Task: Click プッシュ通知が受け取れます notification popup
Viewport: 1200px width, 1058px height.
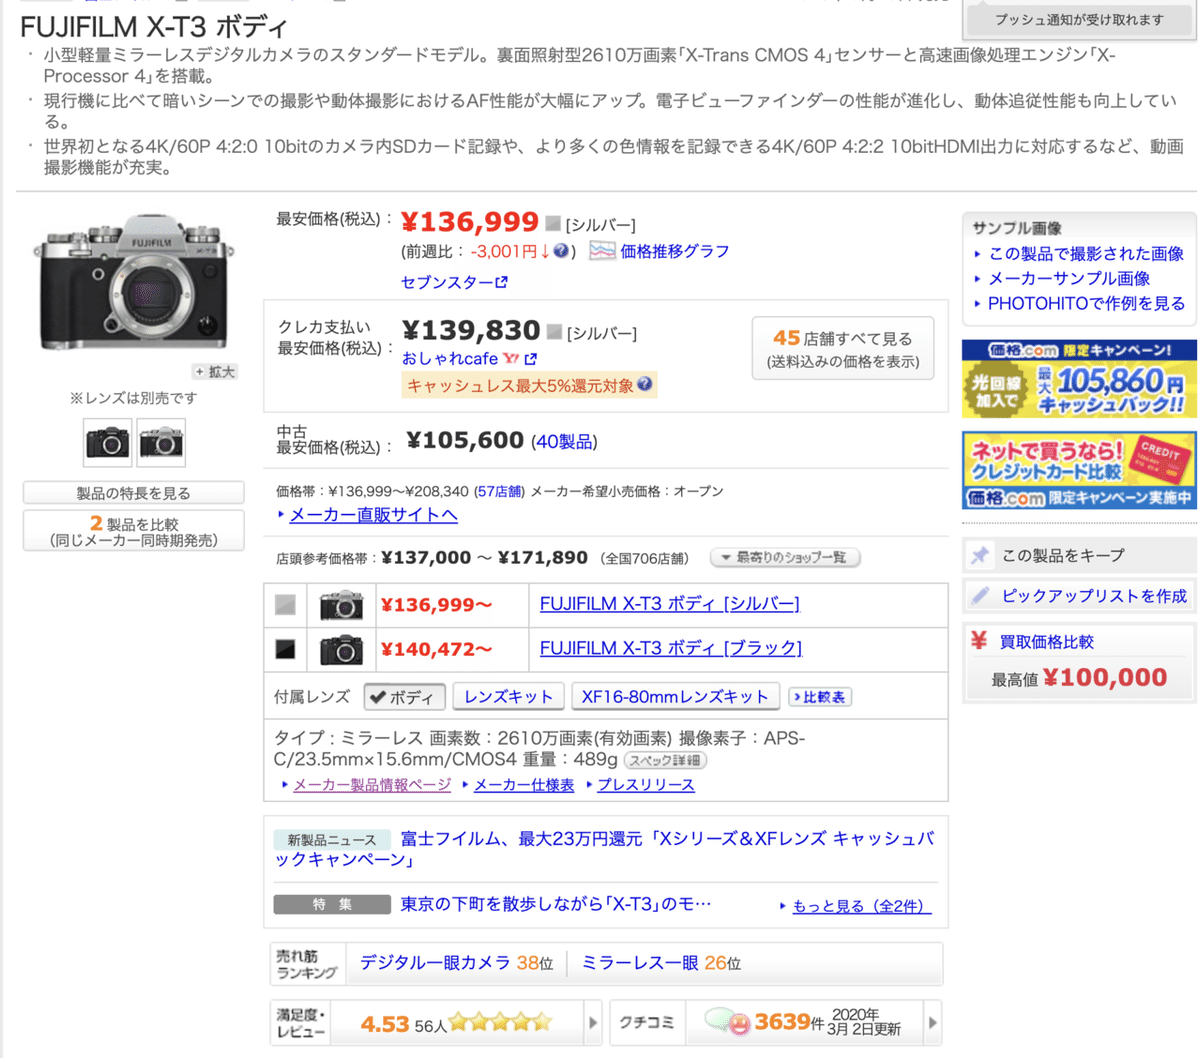Action: pyautogui.click(x=1079, y=19)
